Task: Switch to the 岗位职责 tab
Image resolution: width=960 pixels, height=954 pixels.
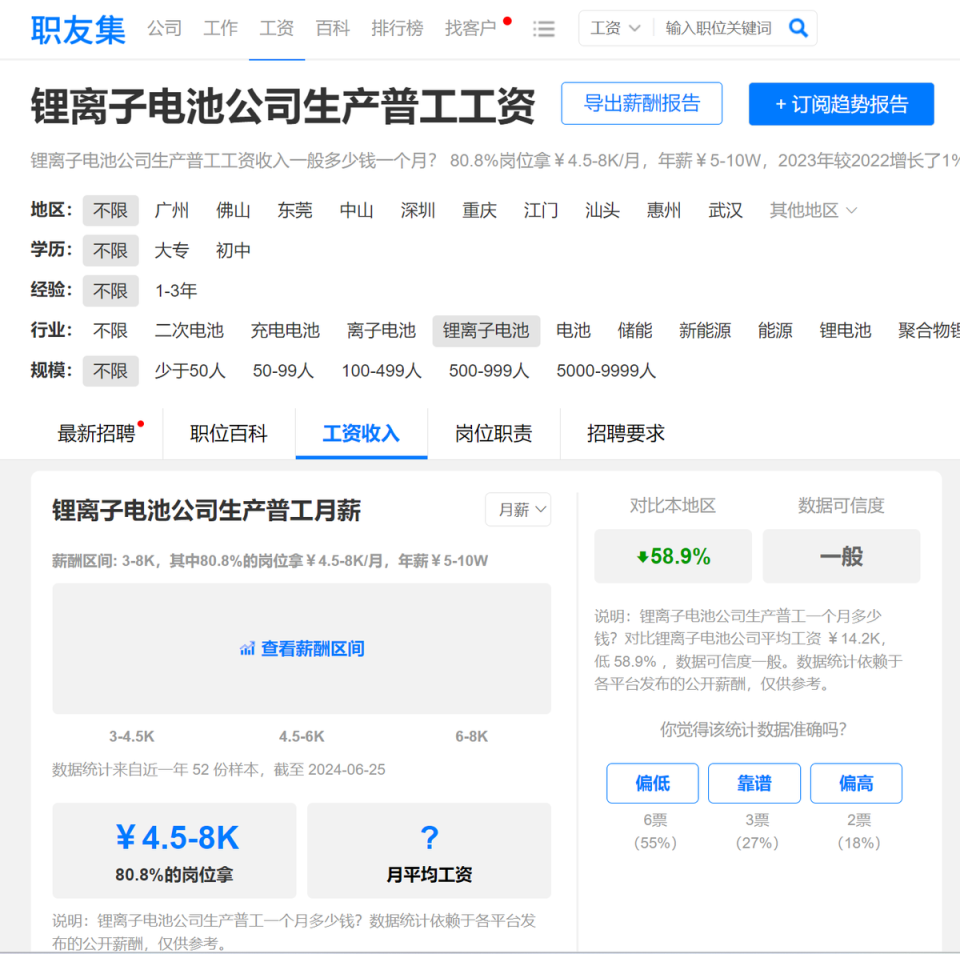Action: pyautogui.click(x=493, y=434)
